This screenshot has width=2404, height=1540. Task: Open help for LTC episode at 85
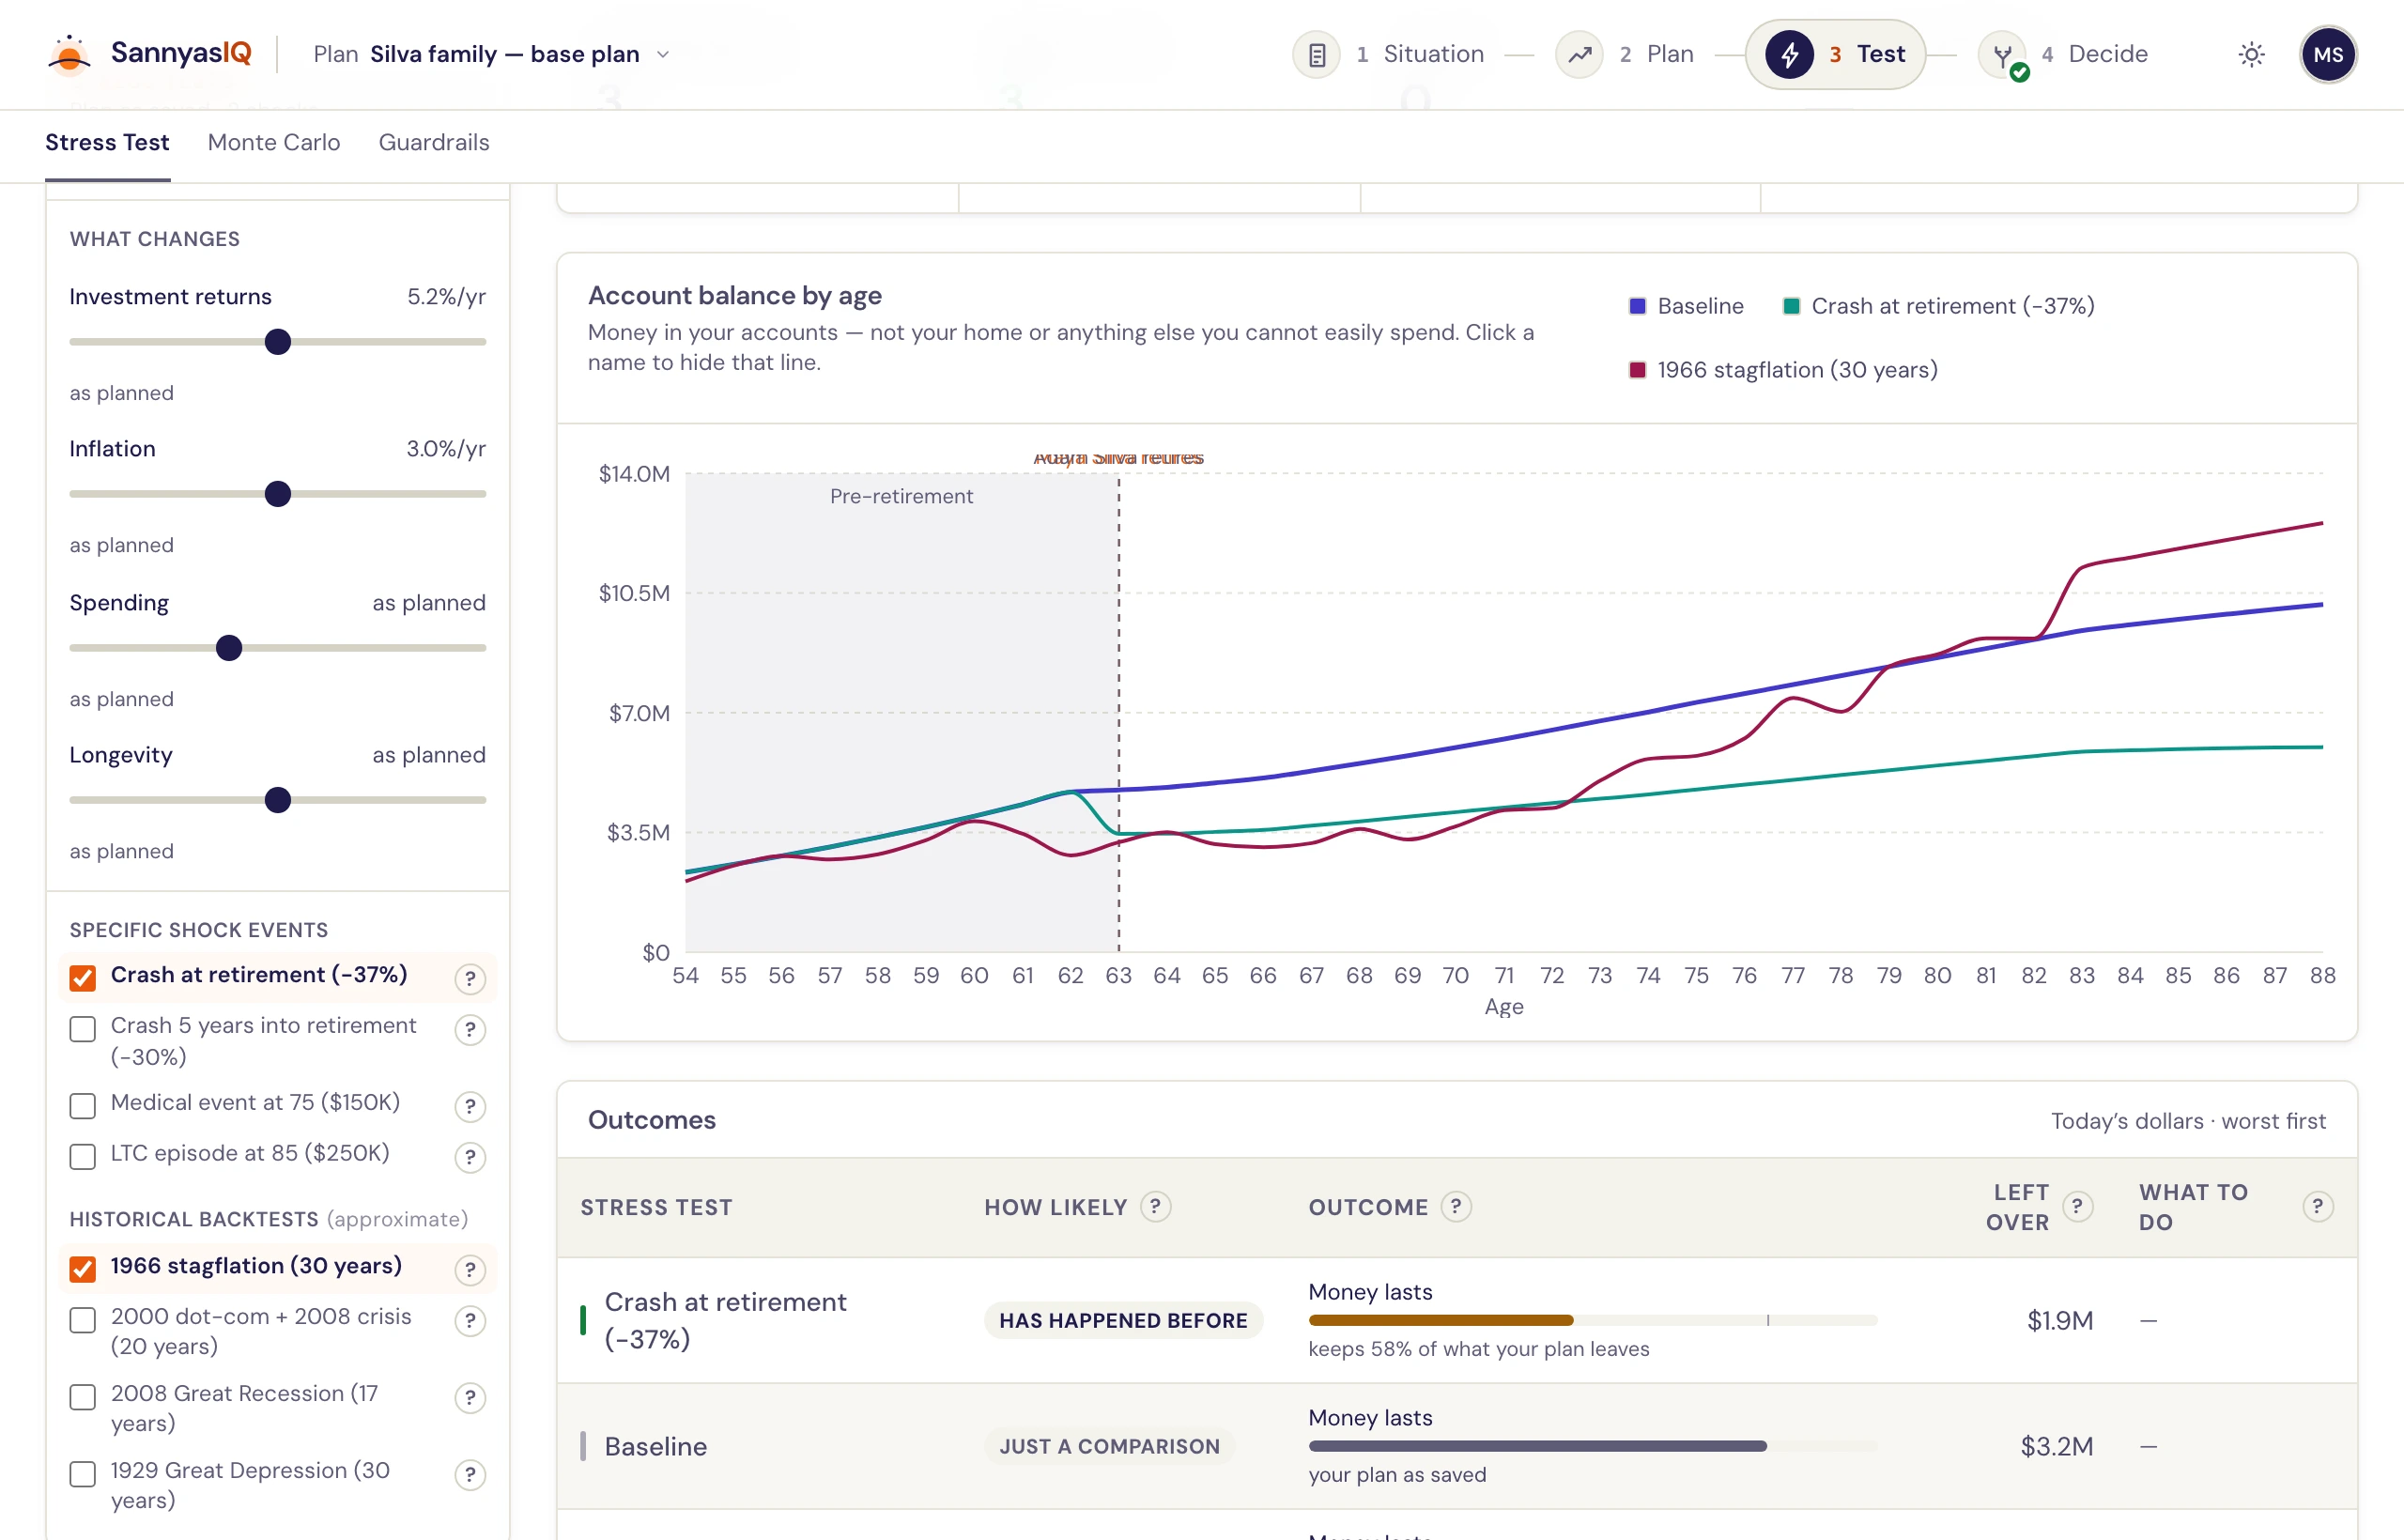point(470,1157)
